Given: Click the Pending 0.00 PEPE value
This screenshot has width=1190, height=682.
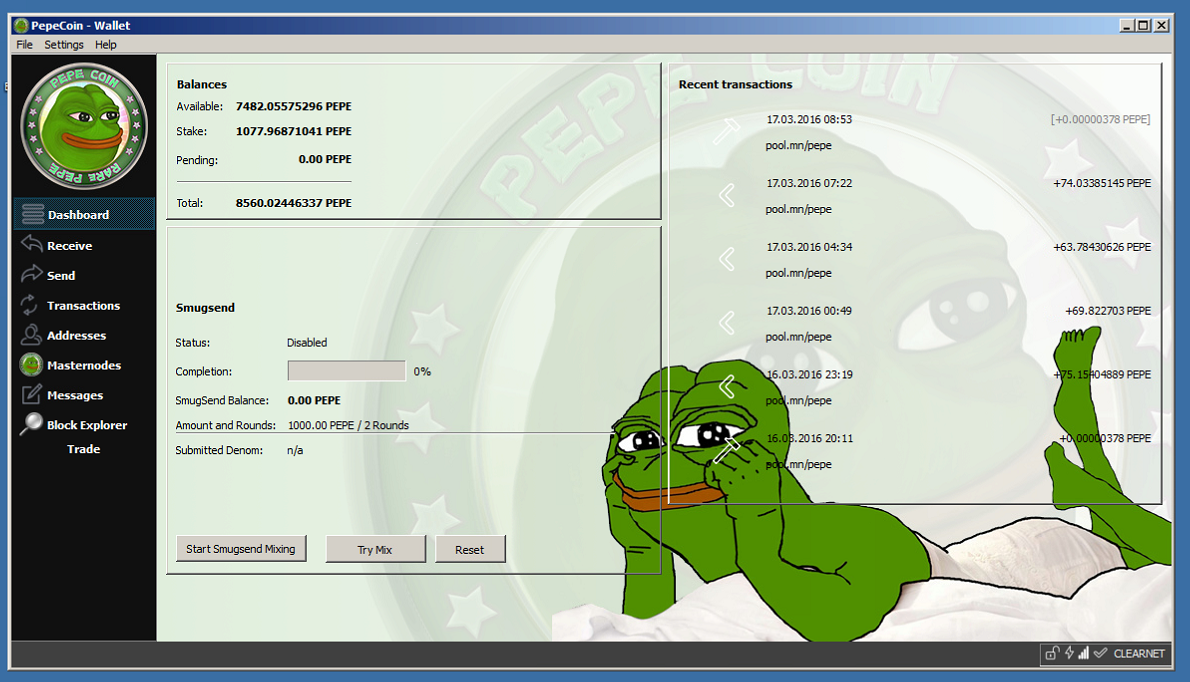Looking at the screenshot, I should [325, 159].
